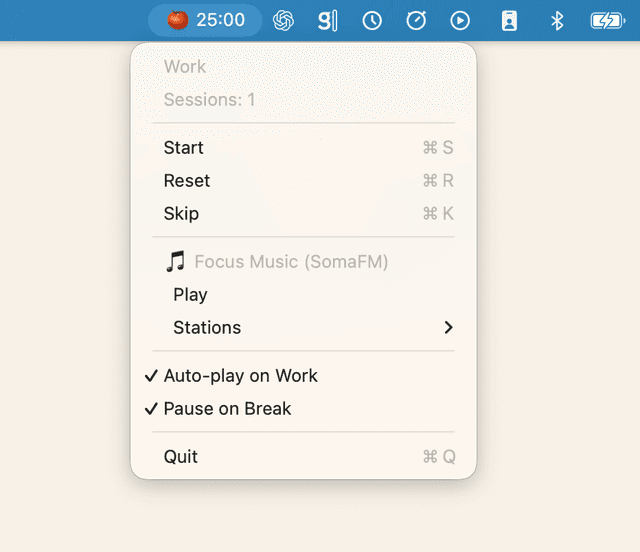Viewport: 640px width, 552px height.
Task: Expand the Stations submenu
Action: click(x=303, y=327)
